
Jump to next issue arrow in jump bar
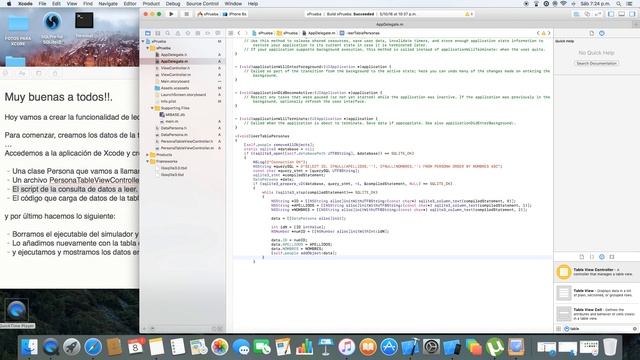(x=549, y=33)
